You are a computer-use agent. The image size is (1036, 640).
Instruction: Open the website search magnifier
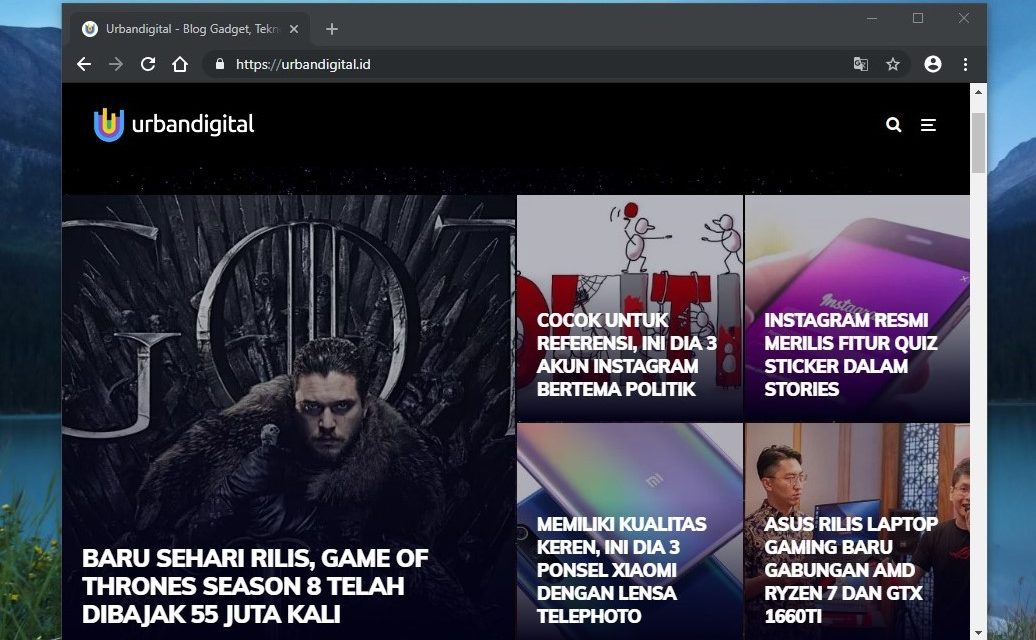(x=893, y=124)
